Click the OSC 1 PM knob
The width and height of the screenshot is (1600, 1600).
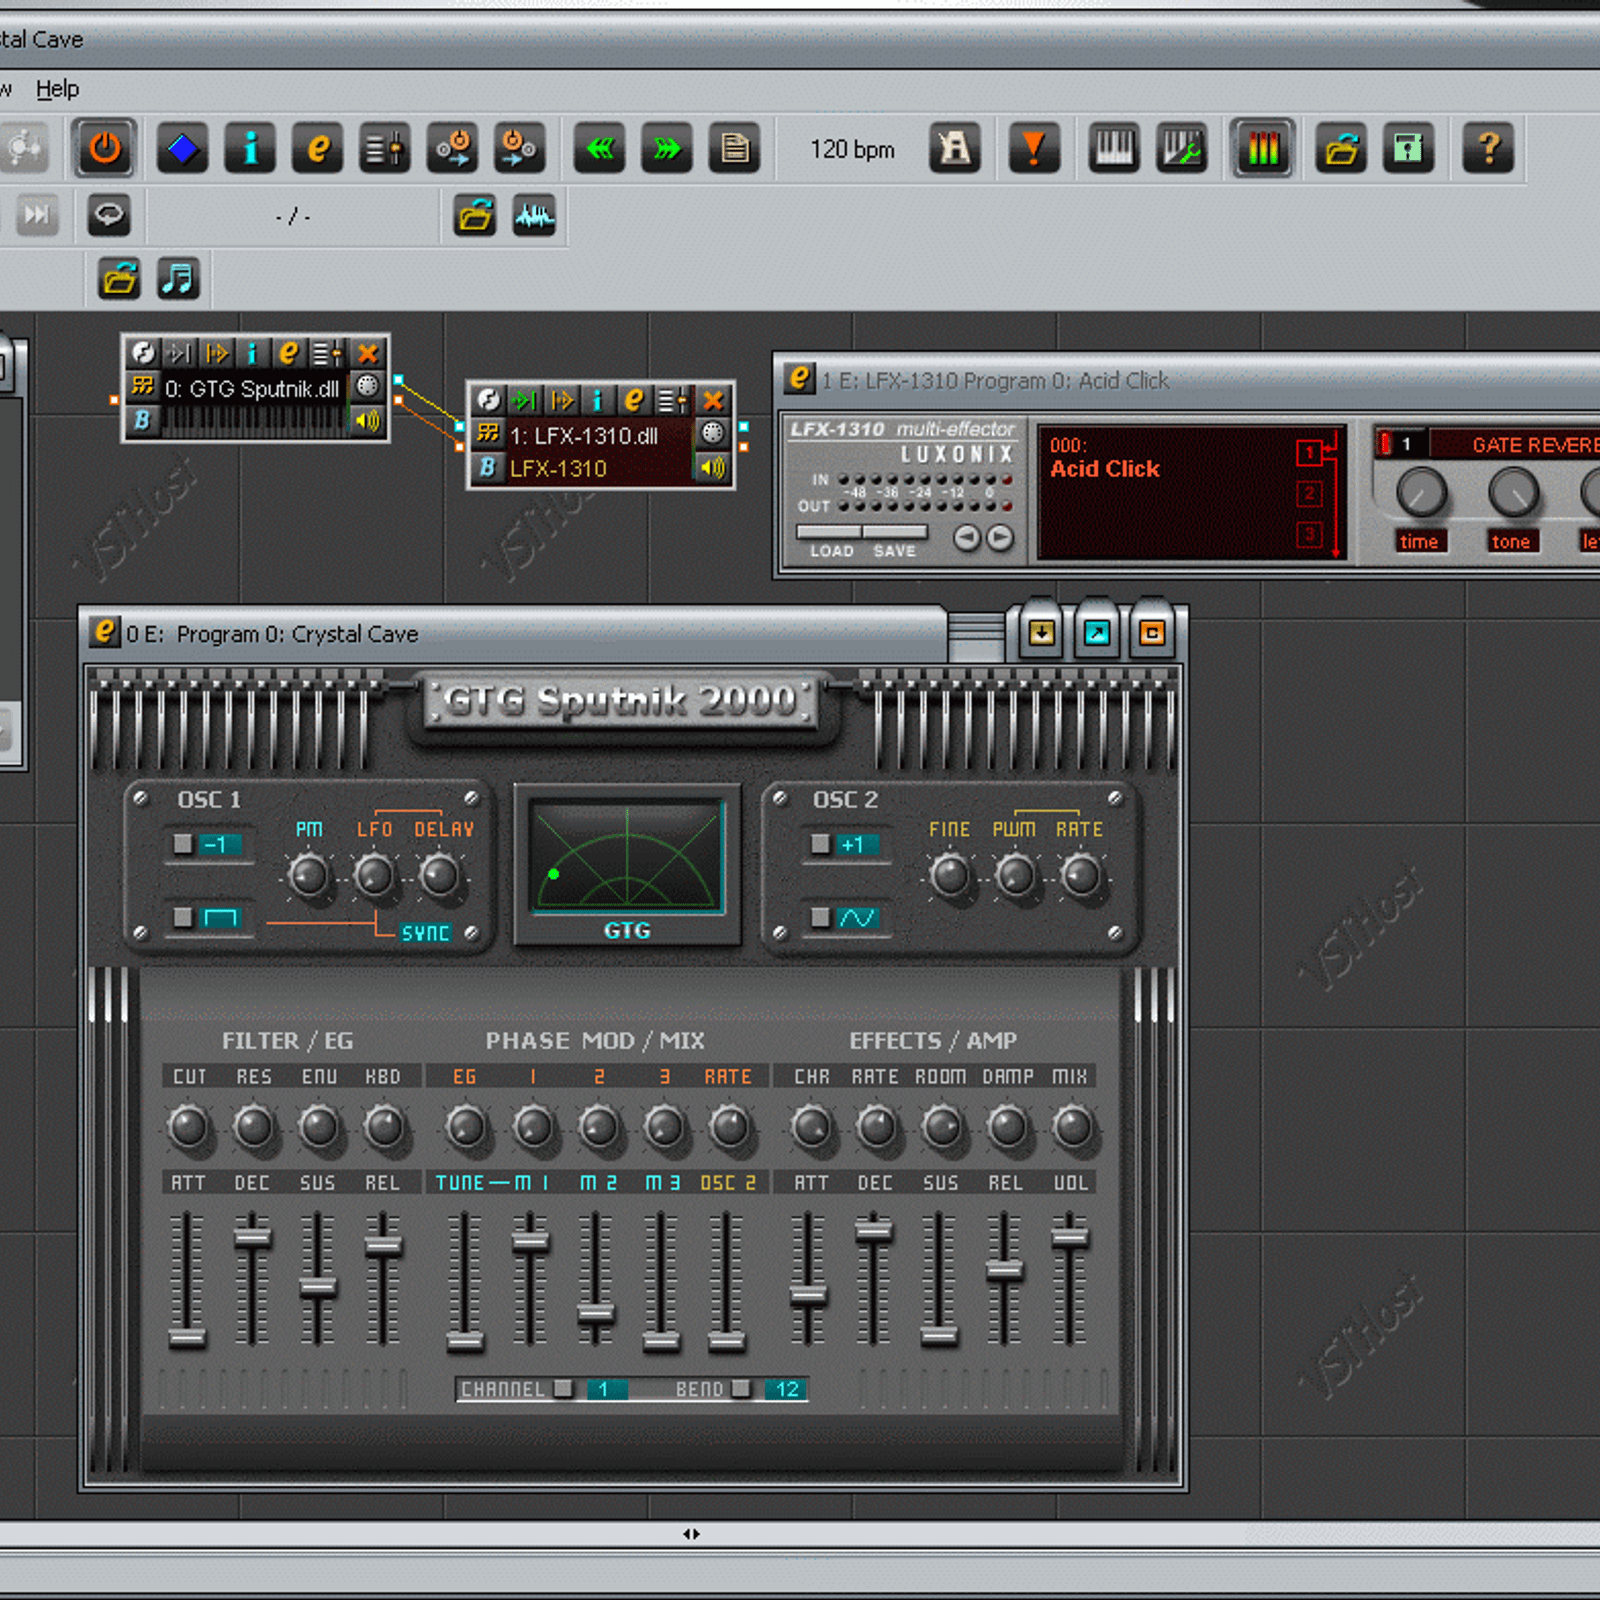(x=308, y=876)
